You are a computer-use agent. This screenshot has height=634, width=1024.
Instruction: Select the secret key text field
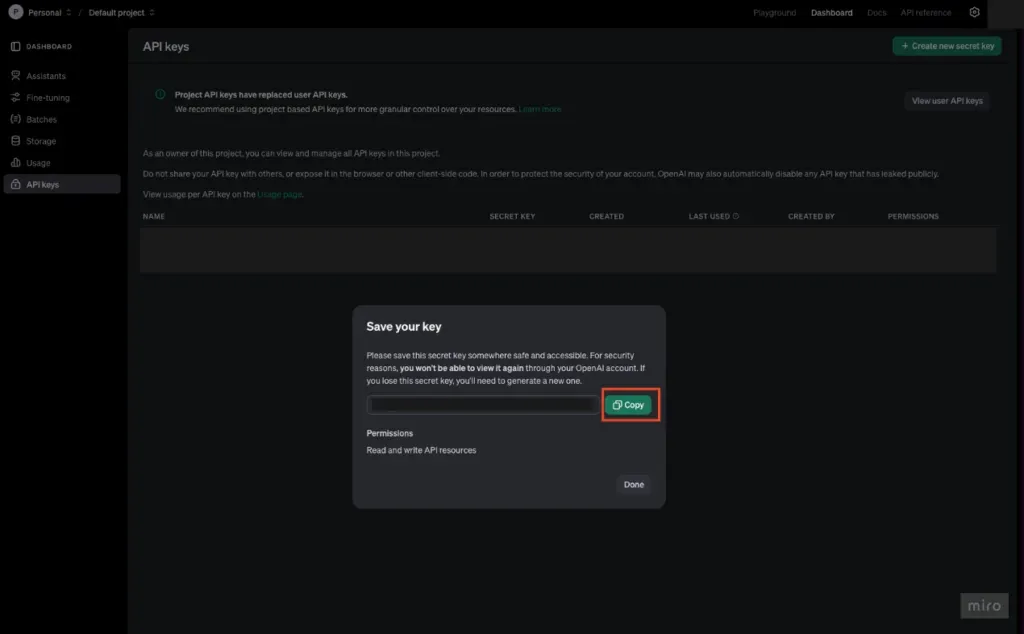483,405
